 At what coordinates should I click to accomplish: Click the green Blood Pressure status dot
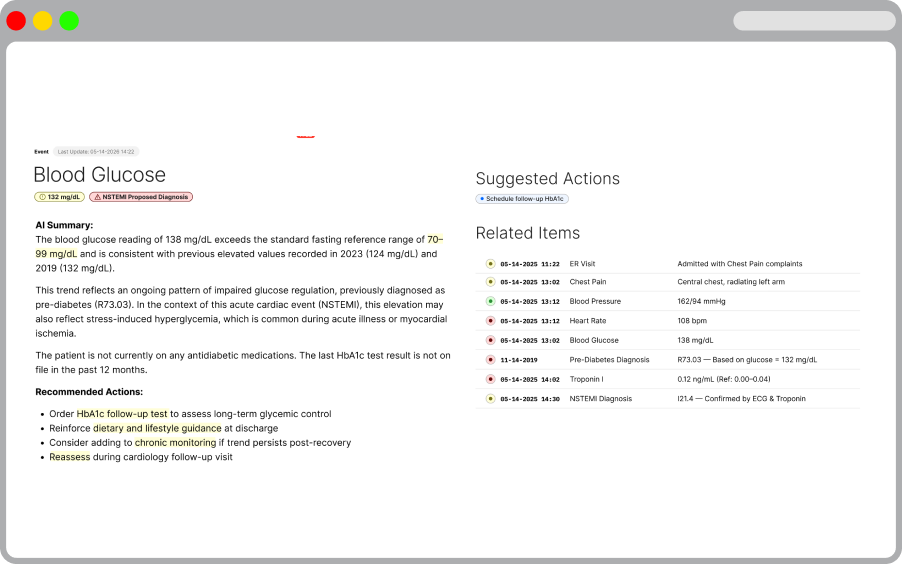click(x=491, y=301)
